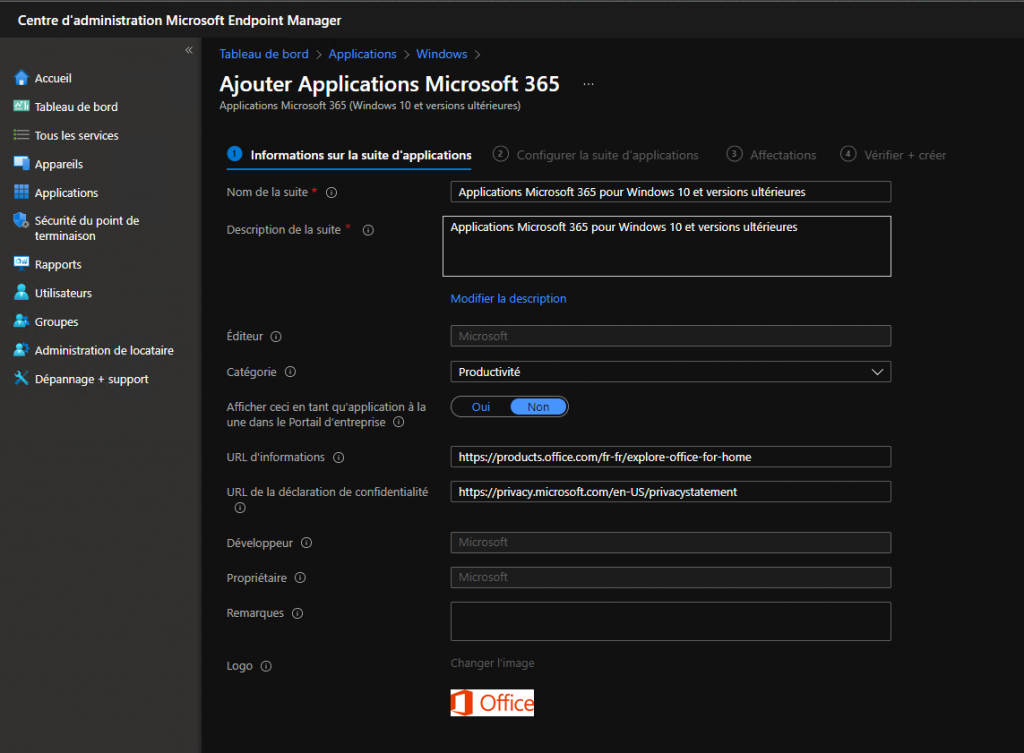Click info icon for Portail d'entreprise option
The width and height of the screenshot is (1024, 753).
click(x=398, y=422)
